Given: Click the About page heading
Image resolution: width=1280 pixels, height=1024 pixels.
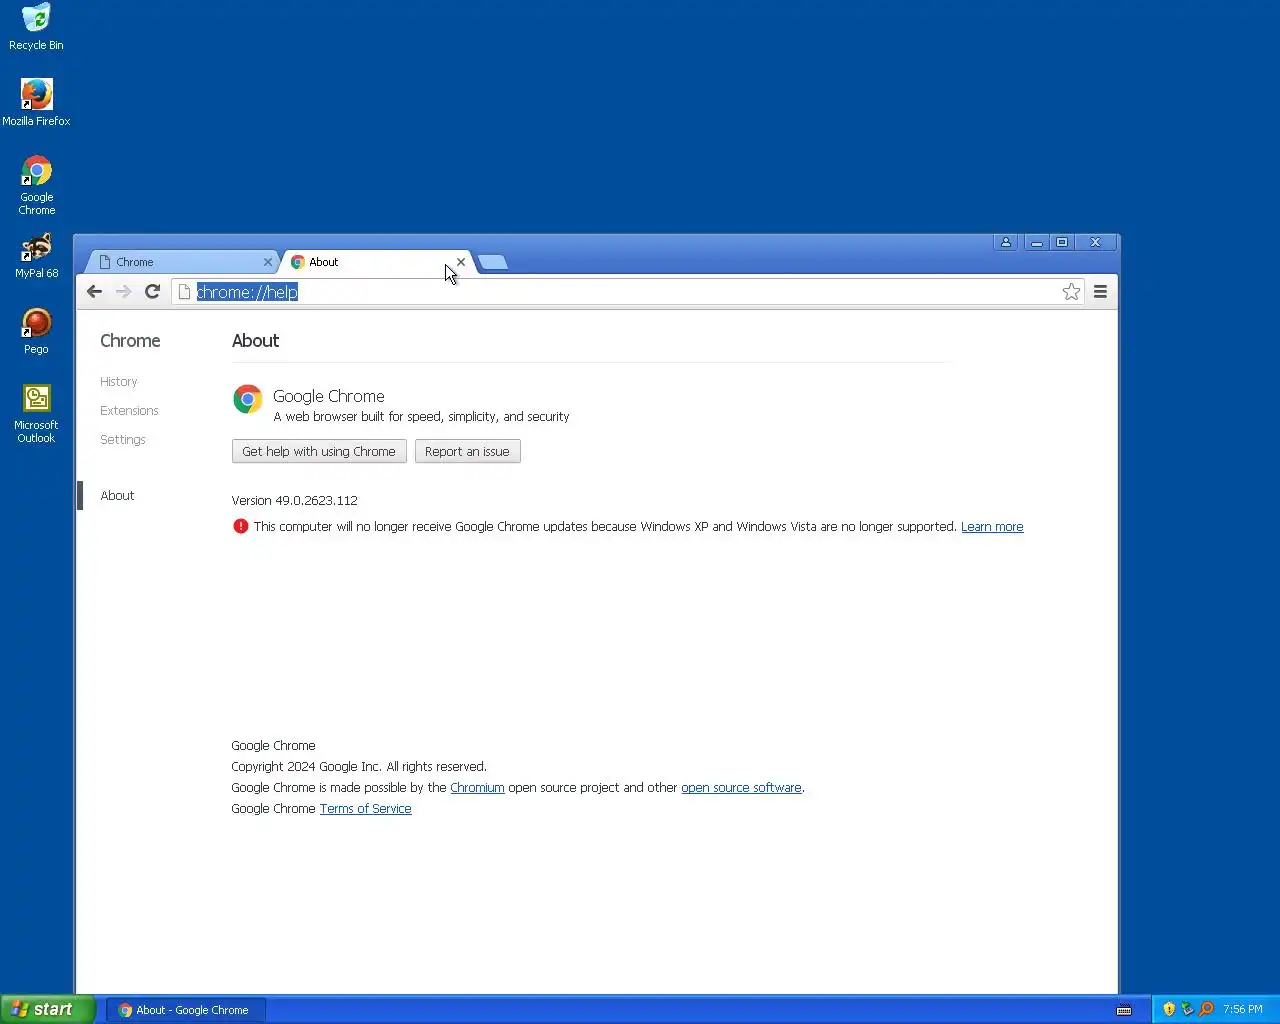Looking at the screenshot, I should 255,341.
